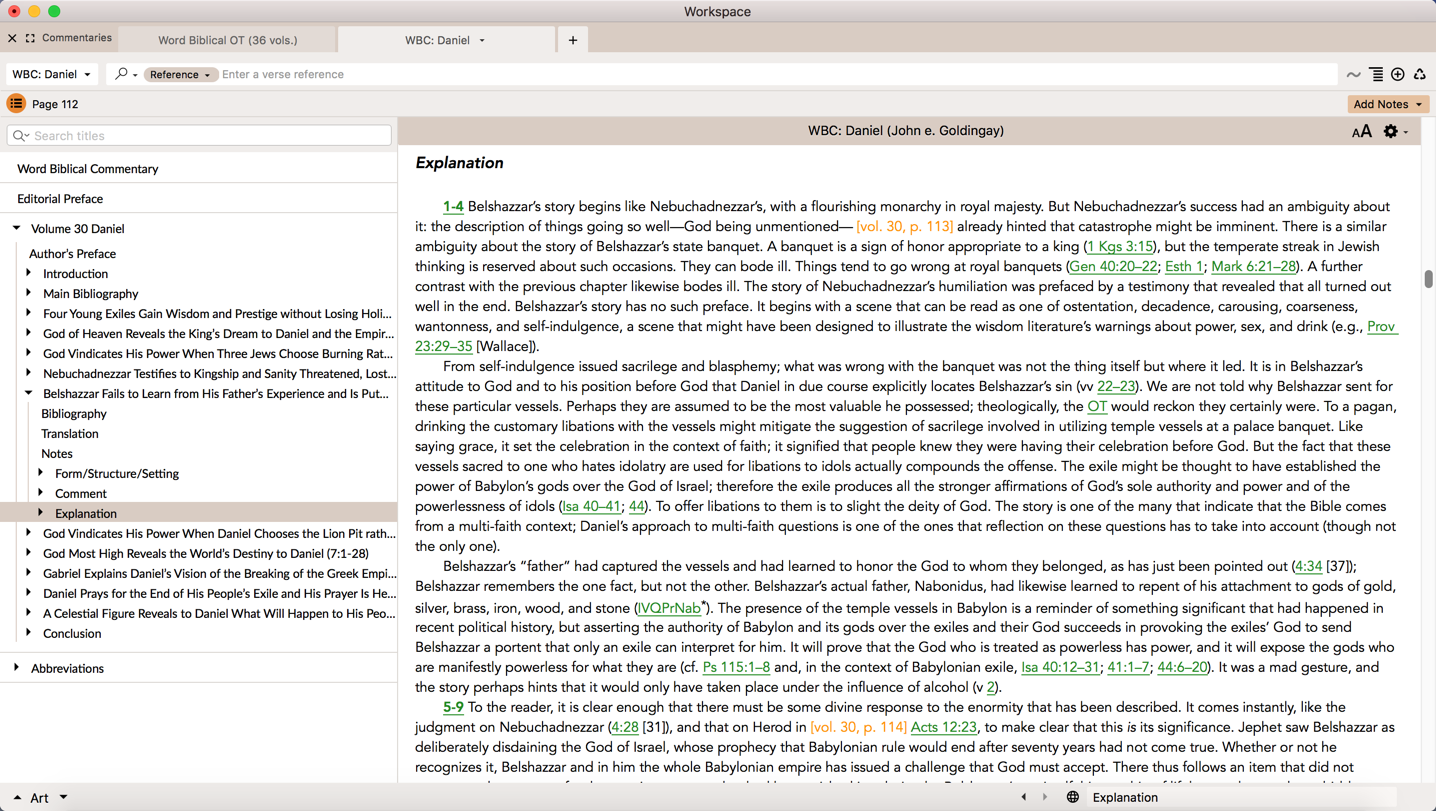Click the indented lines list icon
Image resolution: width=1436 pixels, height=811 pixels.
(x=1376, y=74)
